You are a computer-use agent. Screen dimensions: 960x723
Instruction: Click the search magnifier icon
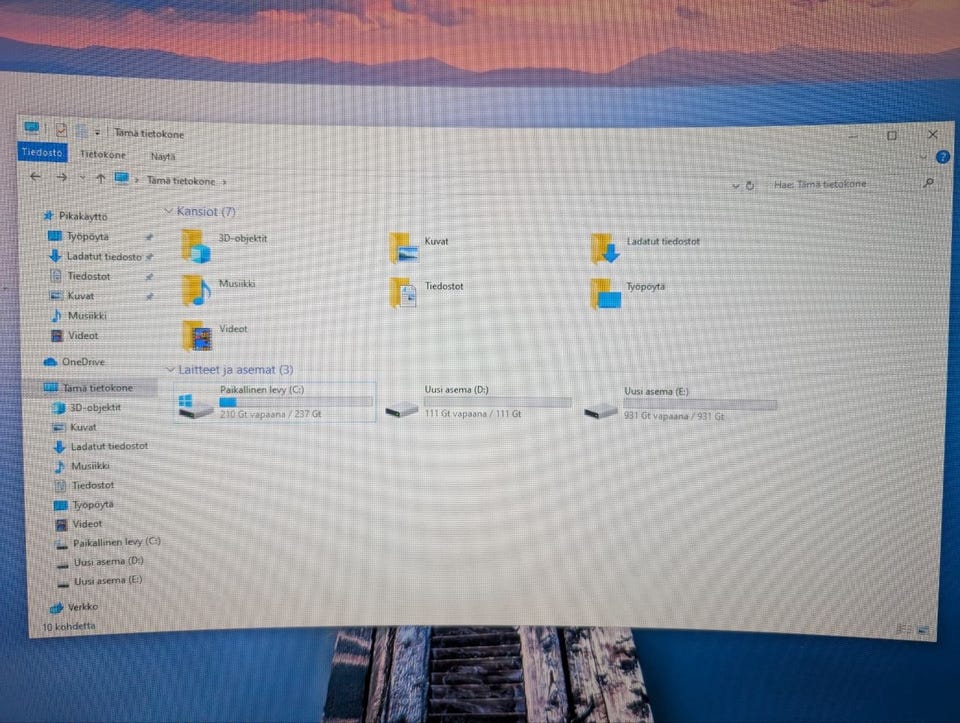coord(929,182)
